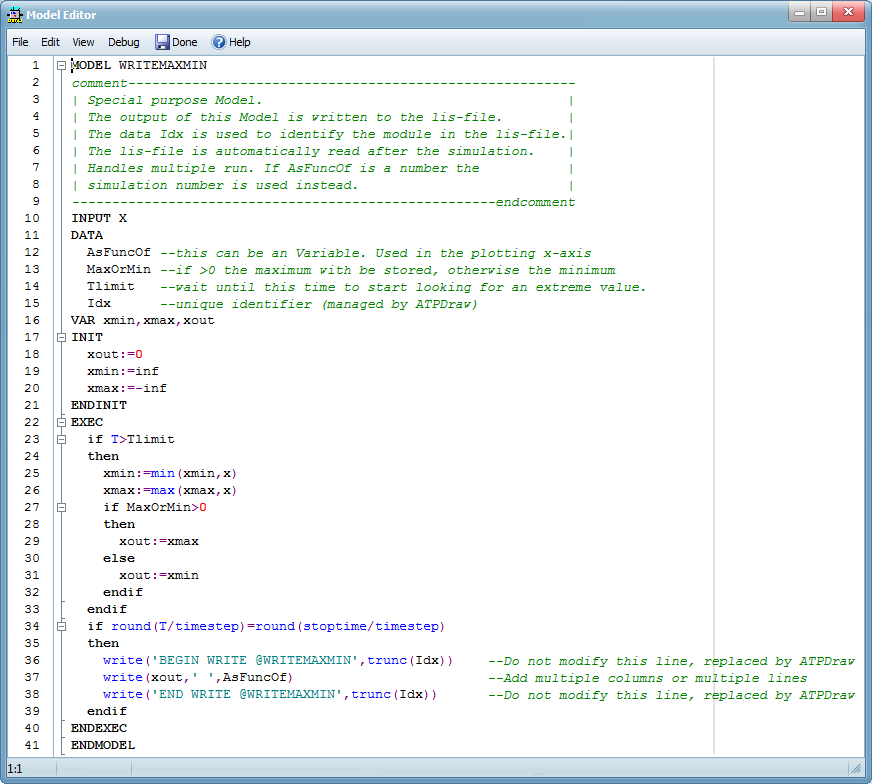Click 'Tlimit' data declaration on line 14
The image size is (872, 784).
click(111, 286)
